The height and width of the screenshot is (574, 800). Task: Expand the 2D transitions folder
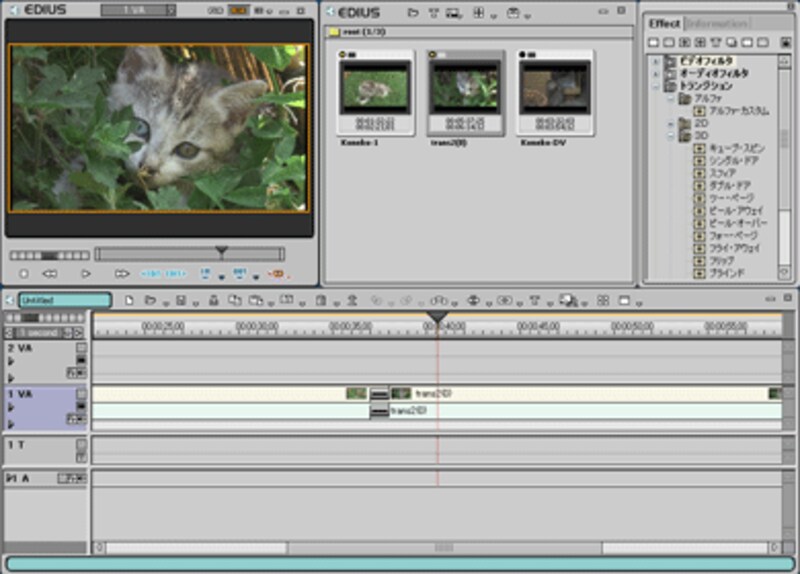pos(671,124)
